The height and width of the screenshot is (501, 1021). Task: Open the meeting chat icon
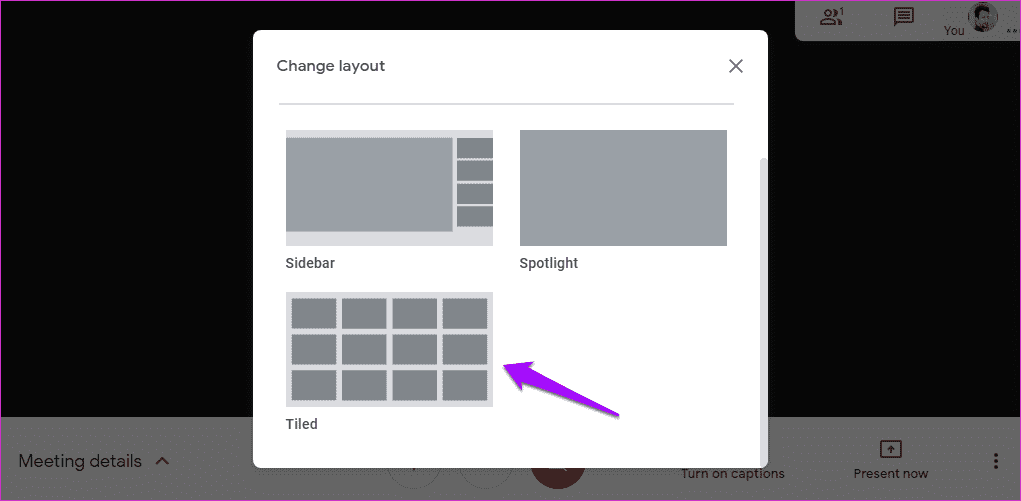903,17
